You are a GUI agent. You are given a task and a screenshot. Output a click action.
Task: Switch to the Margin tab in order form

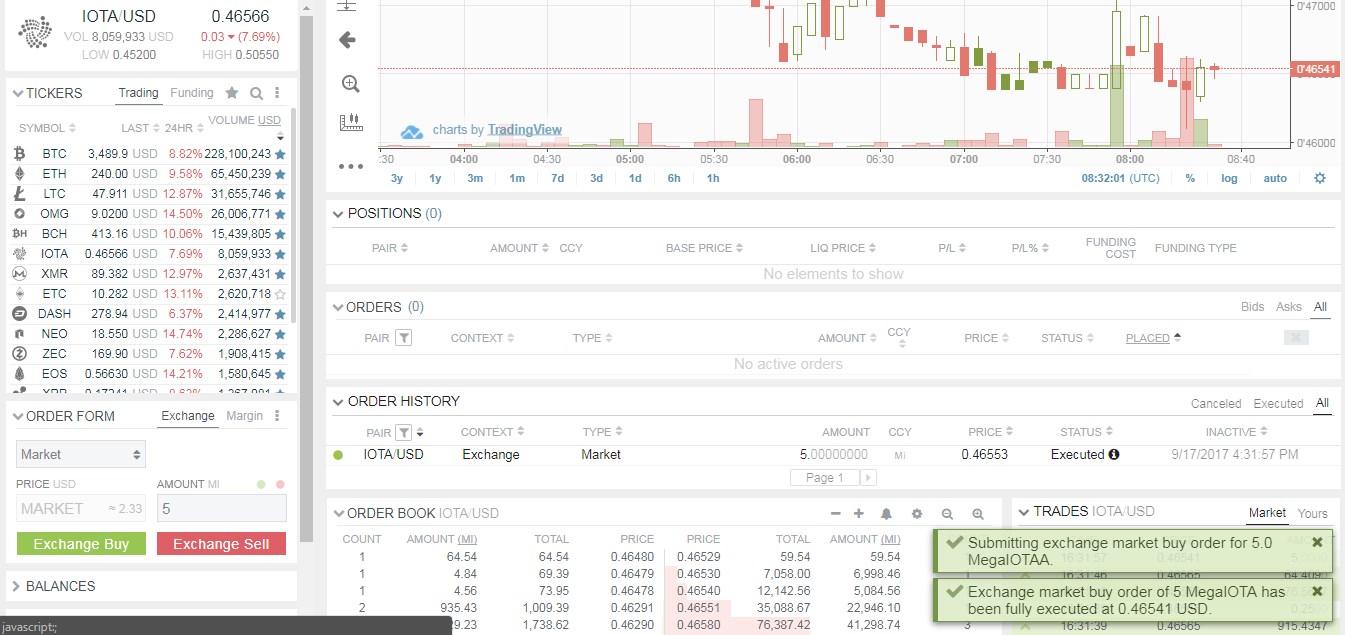(x=243, y=414)
